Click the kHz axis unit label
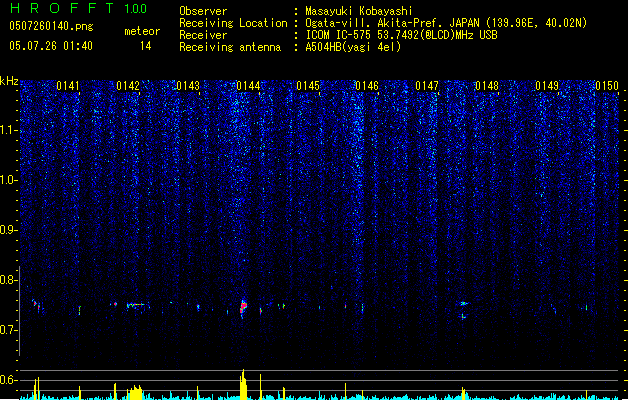 (9, 81)
